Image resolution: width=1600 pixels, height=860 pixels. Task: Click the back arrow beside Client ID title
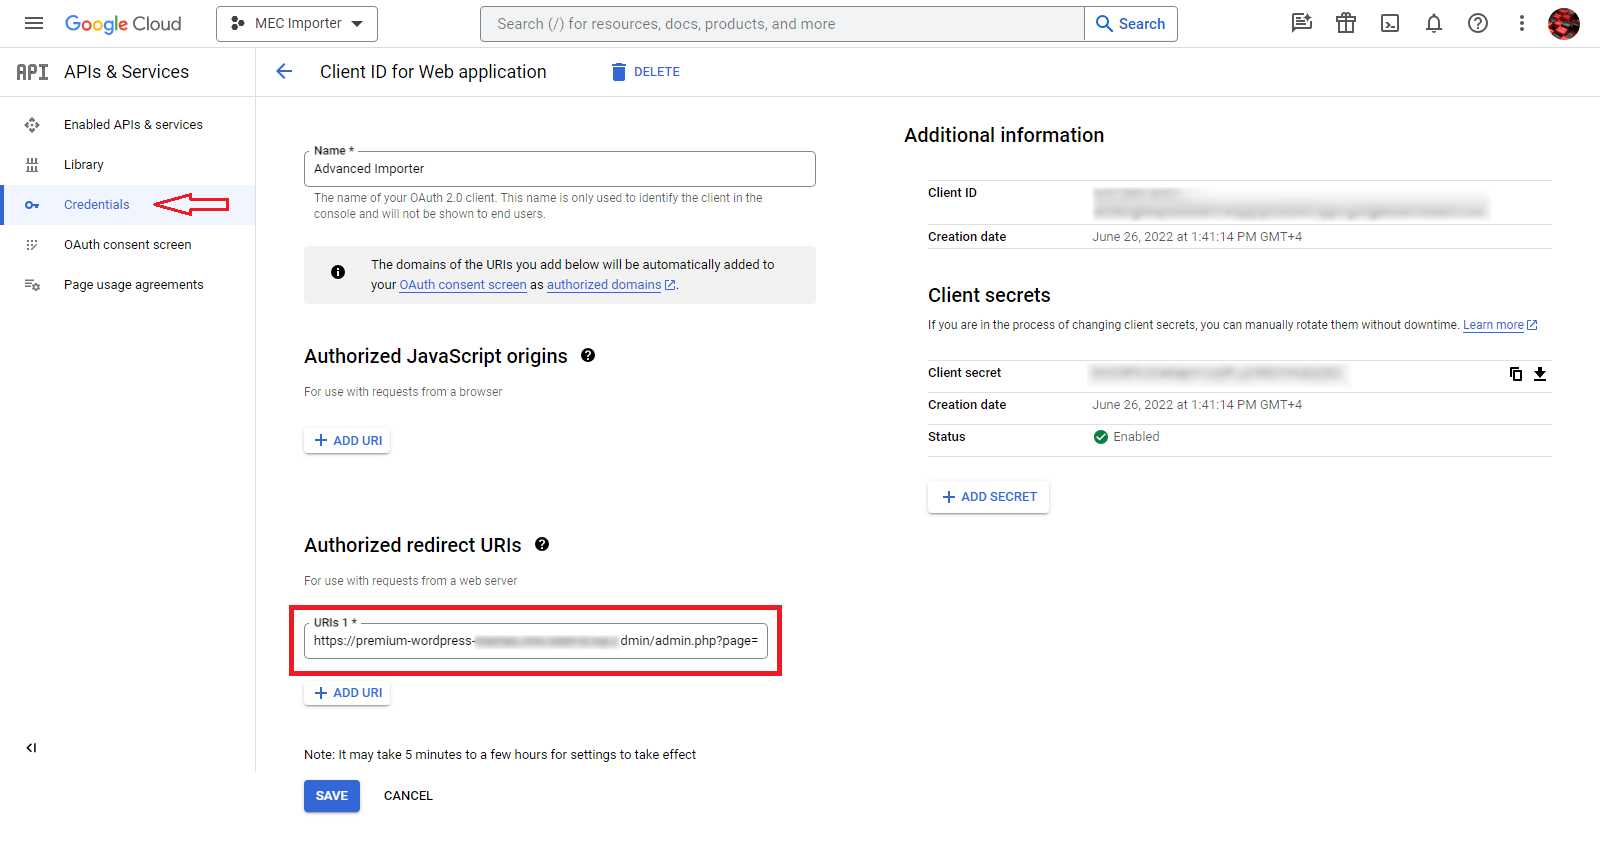point(284,71)
